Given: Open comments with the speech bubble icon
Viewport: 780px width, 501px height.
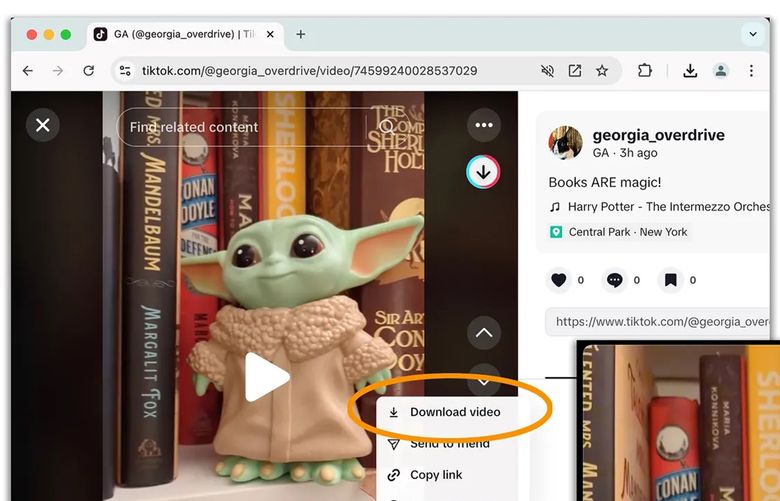Looking at the screenshot, I should tap(615, 280).
